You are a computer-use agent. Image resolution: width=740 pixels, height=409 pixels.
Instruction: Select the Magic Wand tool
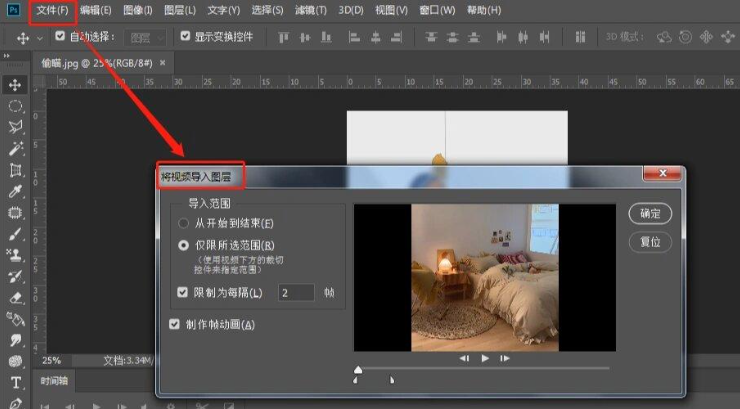(x=16, y=148)
